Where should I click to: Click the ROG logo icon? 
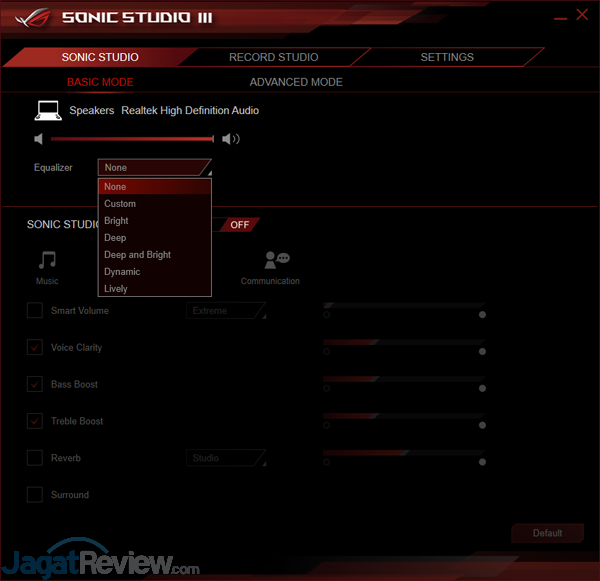click(33, 18)
